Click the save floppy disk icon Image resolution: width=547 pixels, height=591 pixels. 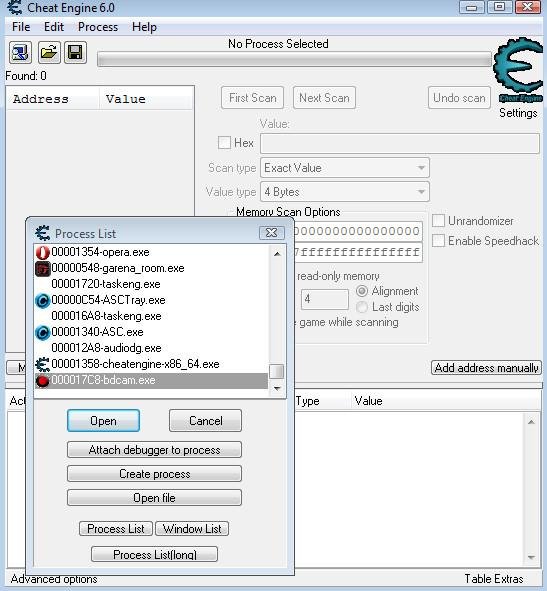(75, 52)
